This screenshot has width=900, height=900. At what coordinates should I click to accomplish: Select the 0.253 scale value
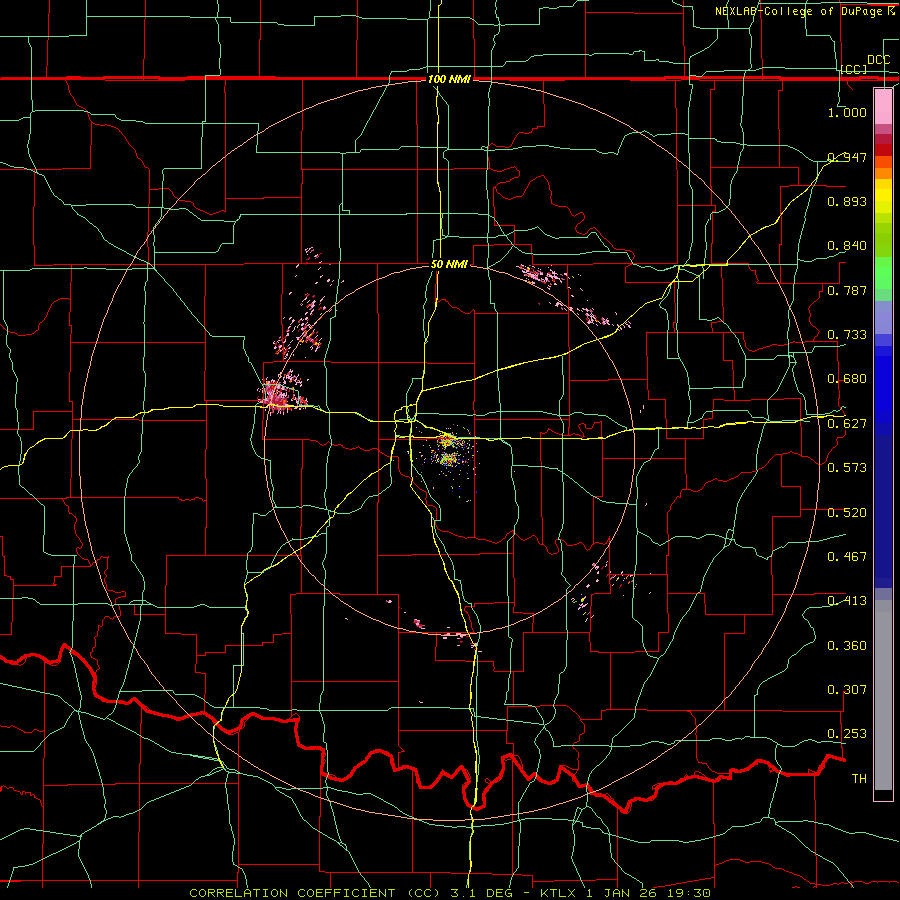847,734
